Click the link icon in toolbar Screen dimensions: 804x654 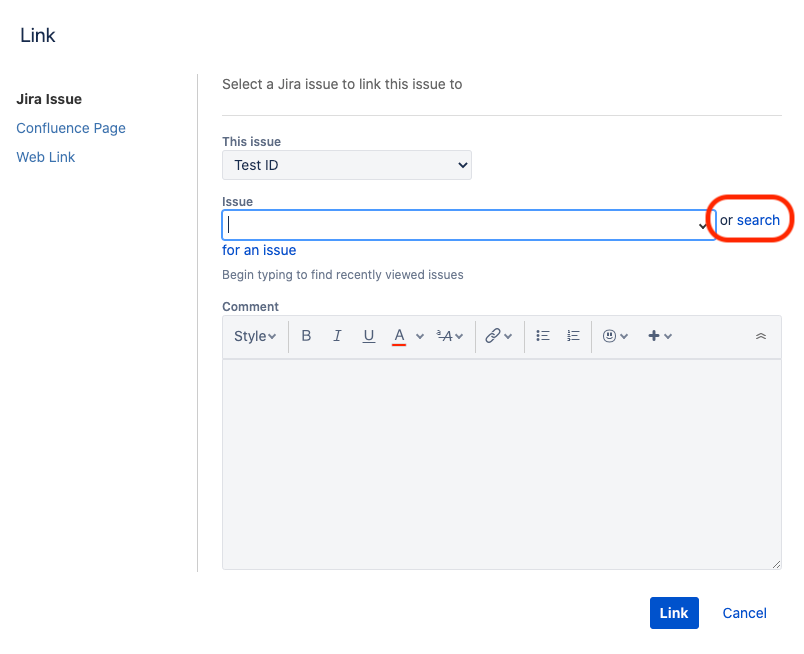point(492,336)
